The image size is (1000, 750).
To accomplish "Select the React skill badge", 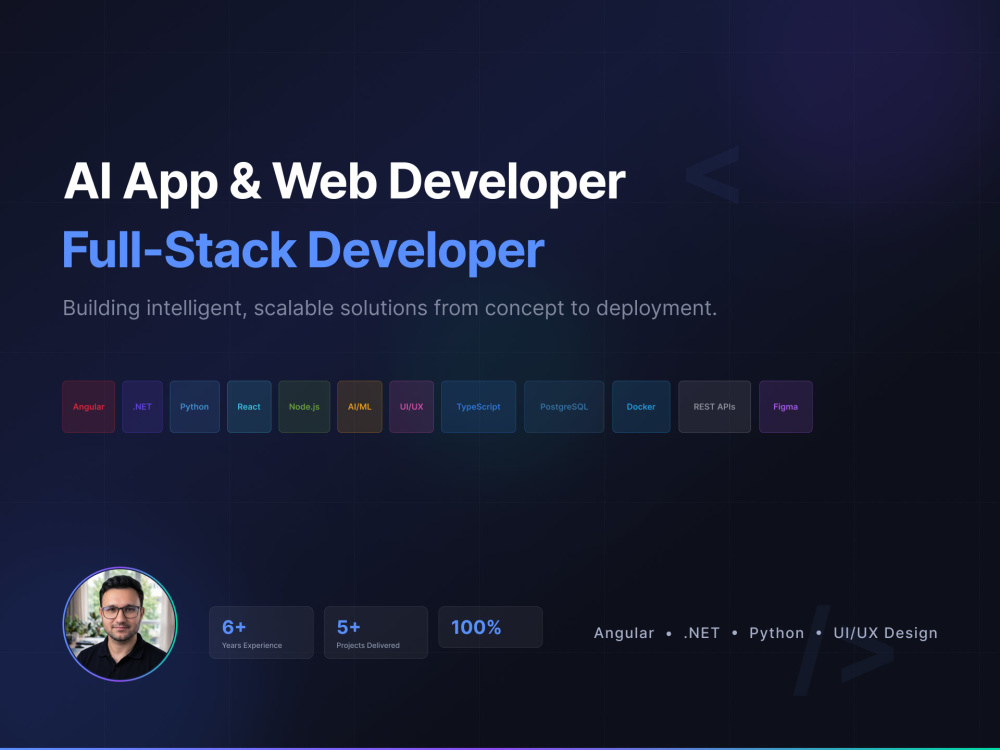I will (x=249, y=407).
